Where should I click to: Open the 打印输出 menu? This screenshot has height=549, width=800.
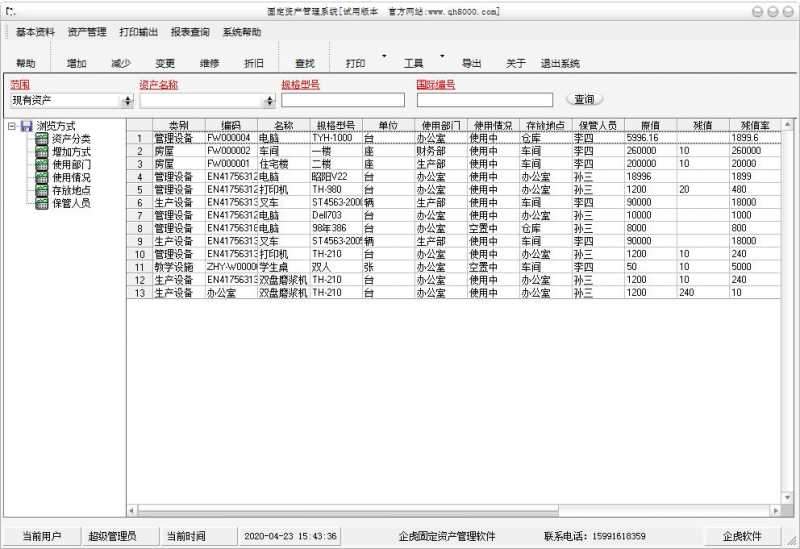[x=138, y=32]
